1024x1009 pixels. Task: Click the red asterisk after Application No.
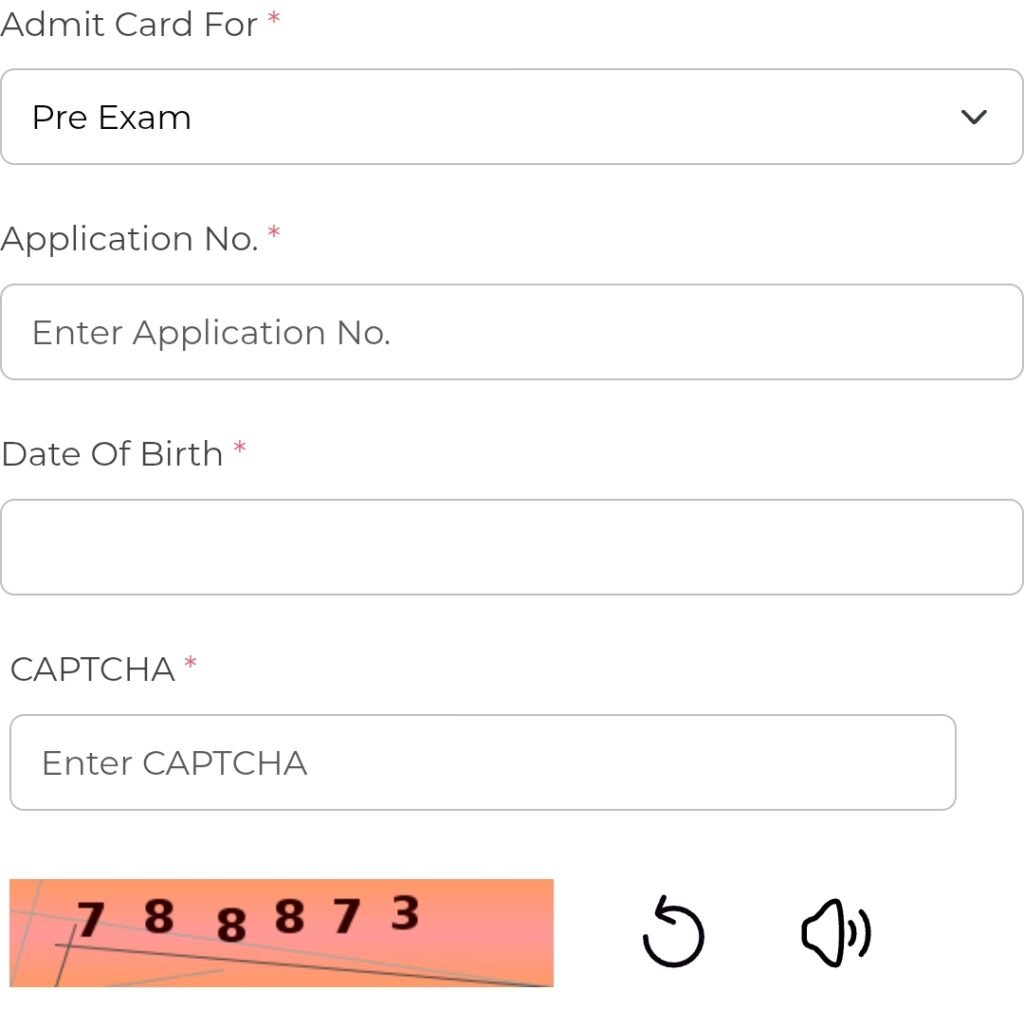click(274, 235)
